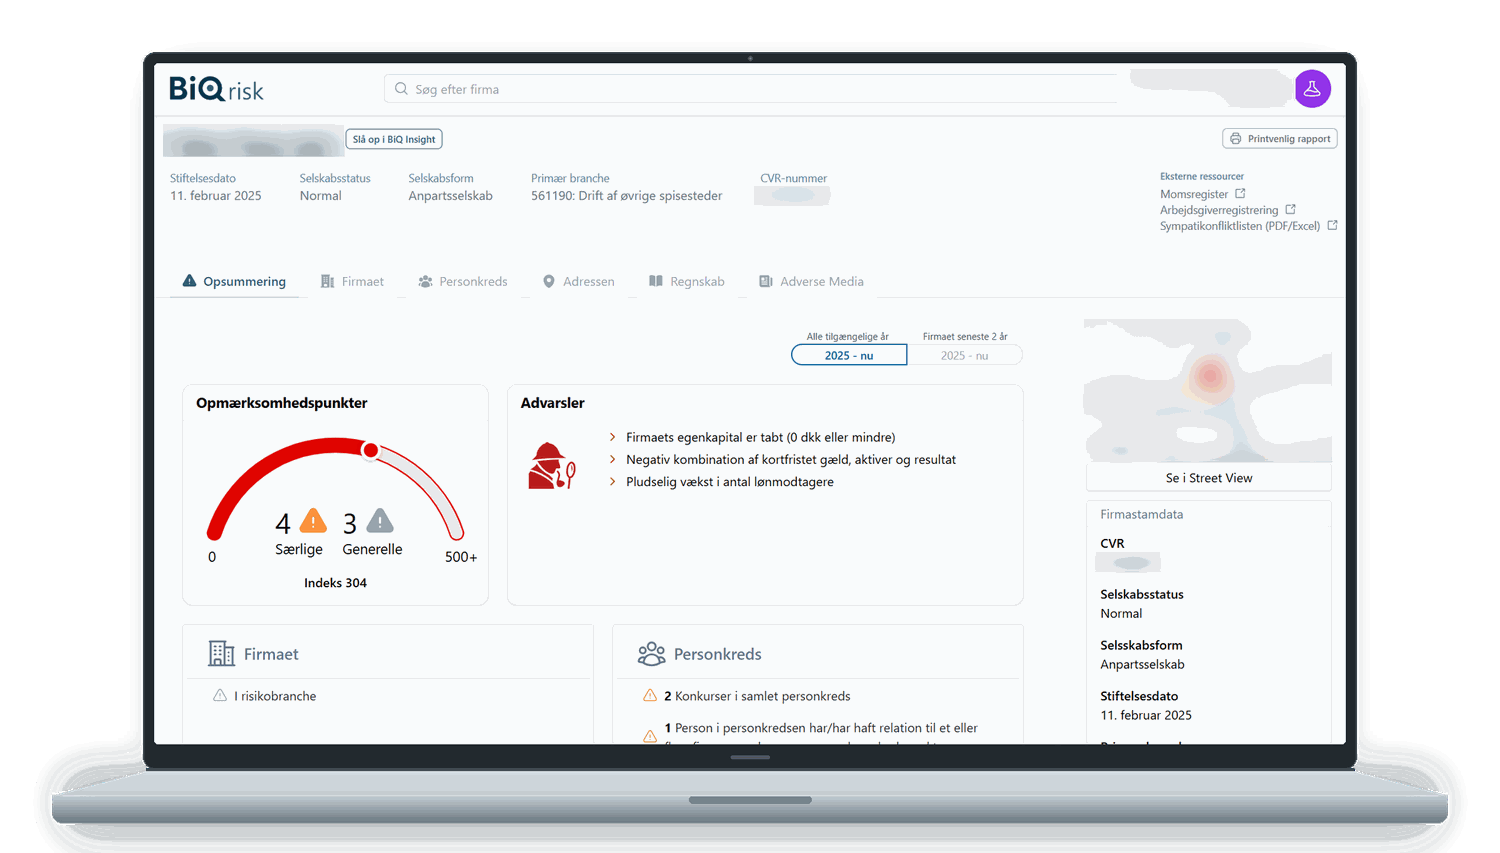Click the building icon in Firmaet card

point(221,653)
